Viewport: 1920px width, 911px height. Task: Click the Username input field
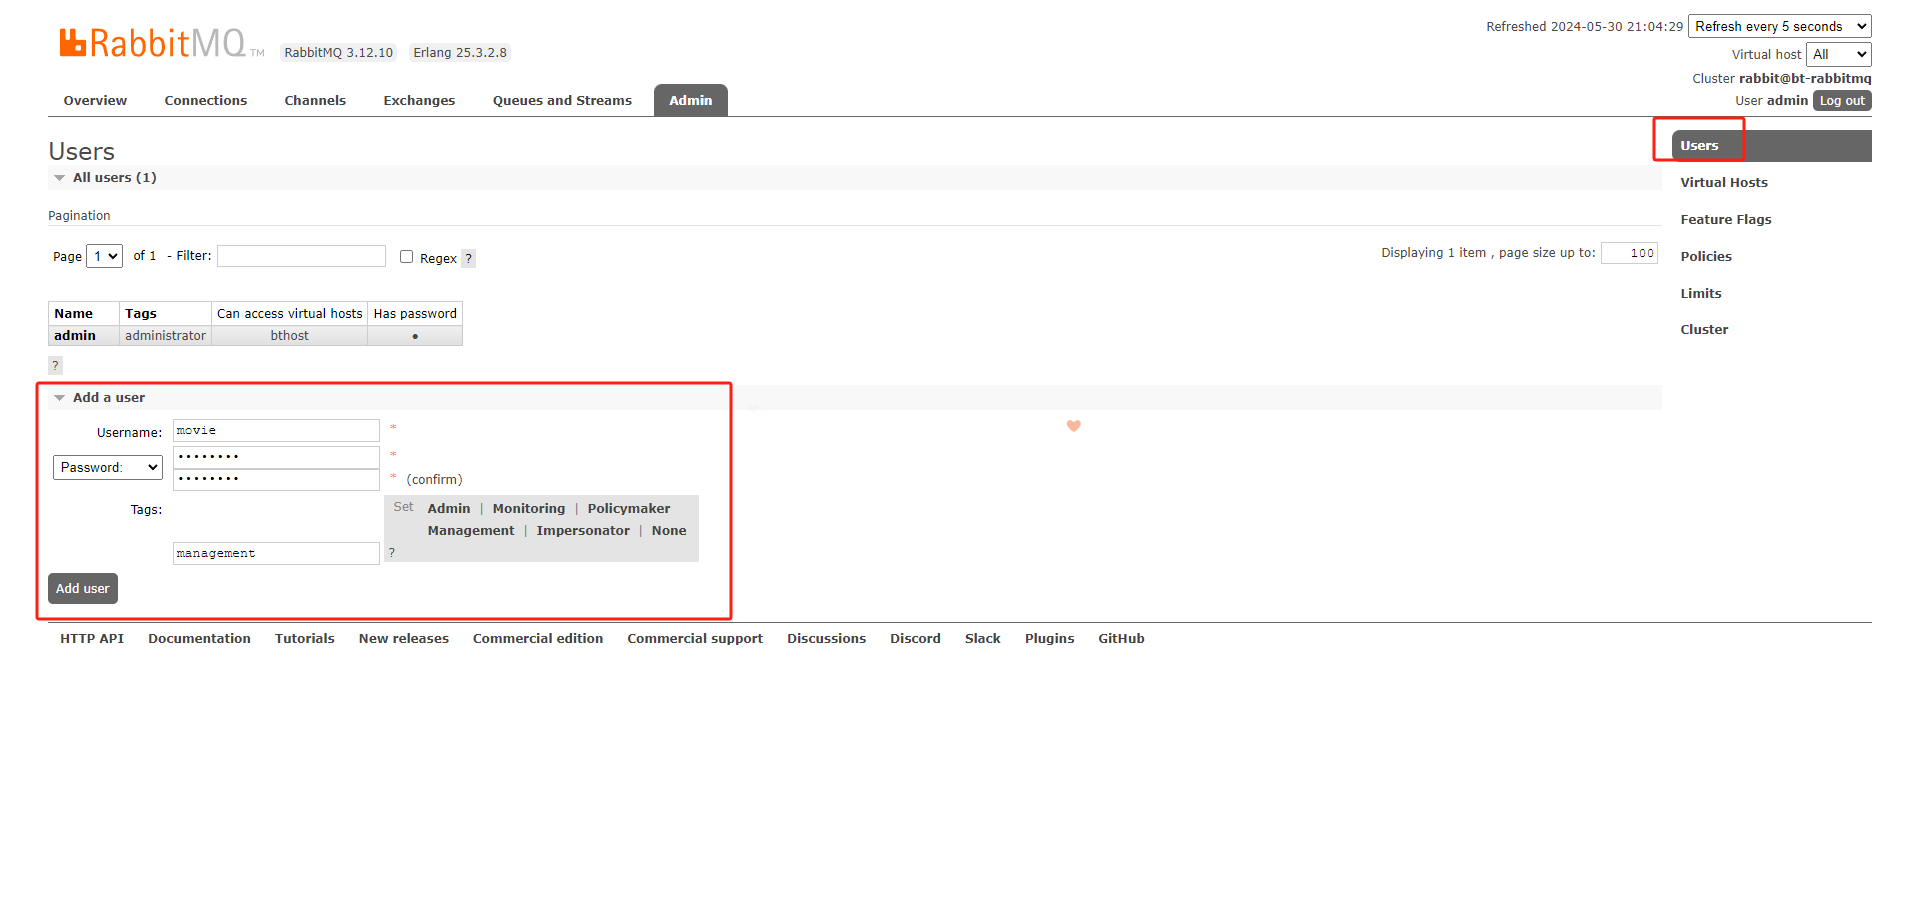coord(276,431)
